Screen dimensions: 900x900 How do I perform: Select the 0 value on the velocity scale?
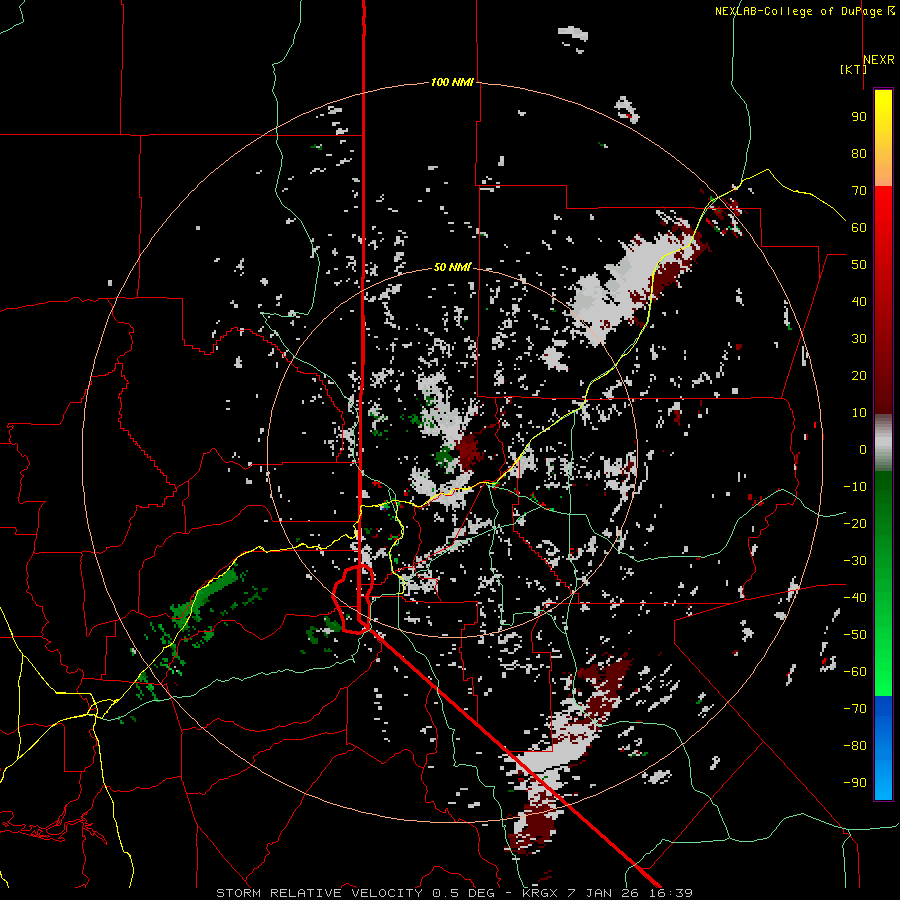tap(863, 450)
